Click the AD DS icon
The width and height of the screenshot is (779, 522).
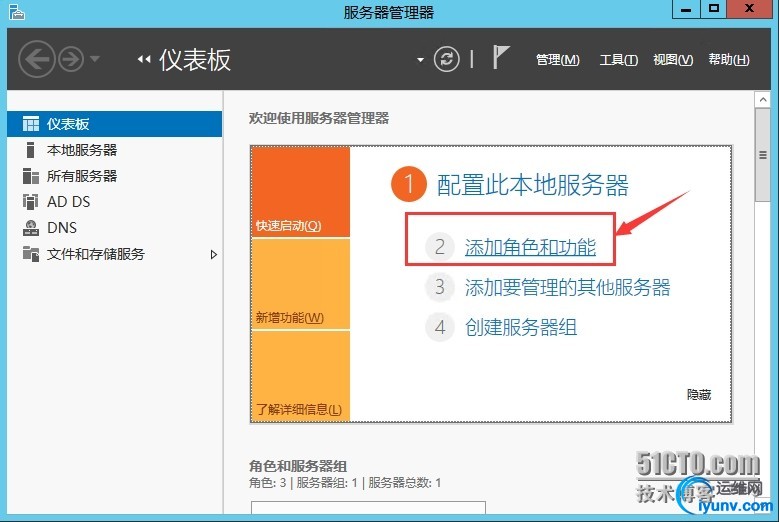(x=30, y=201)
